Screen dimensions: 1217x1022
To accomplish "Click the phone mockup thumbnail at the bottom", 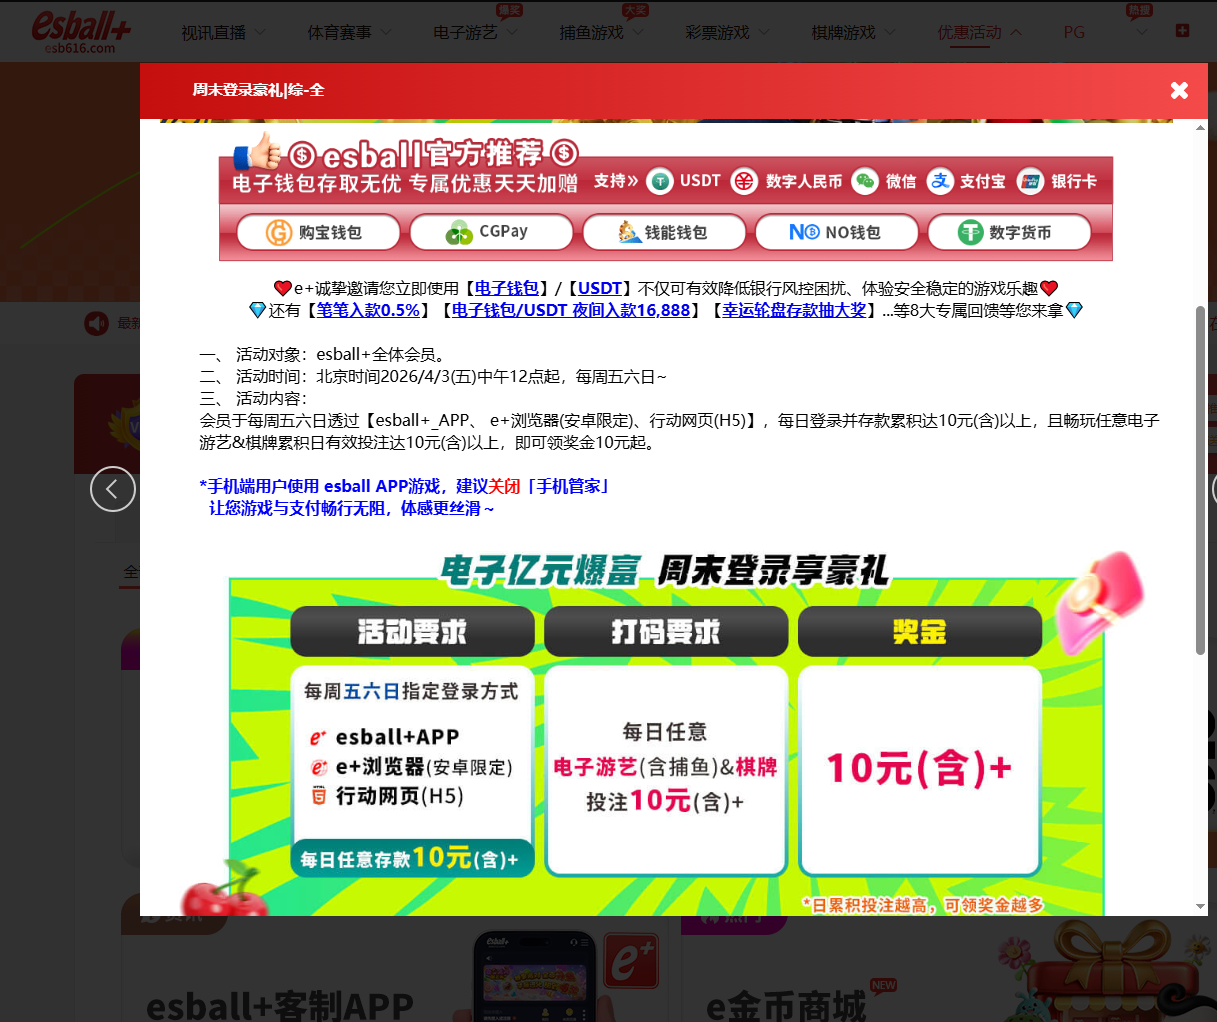I will [x=537, y=977].
